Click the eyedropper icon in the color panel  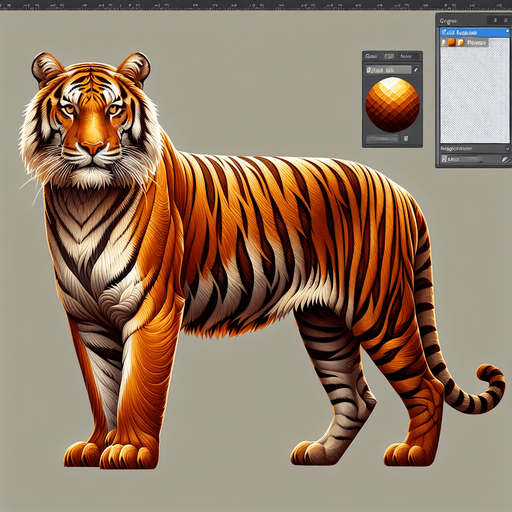point(416,70)
